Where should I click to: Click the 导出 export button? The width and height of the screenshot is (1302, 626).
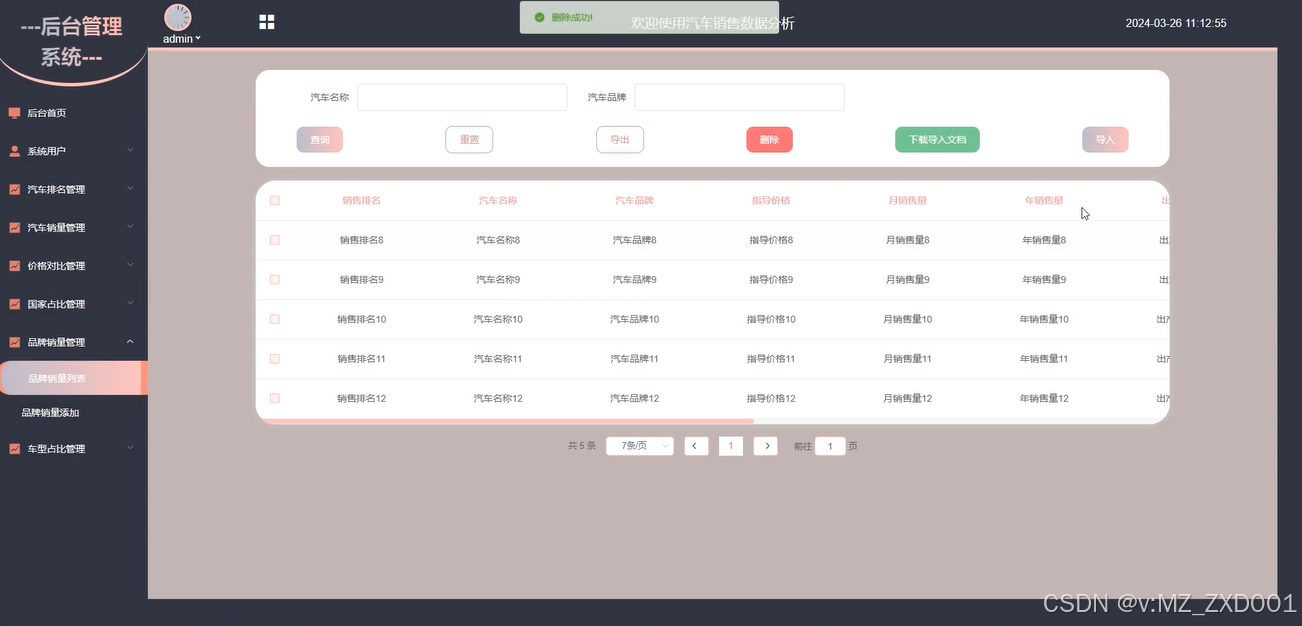tap(620, 140)
